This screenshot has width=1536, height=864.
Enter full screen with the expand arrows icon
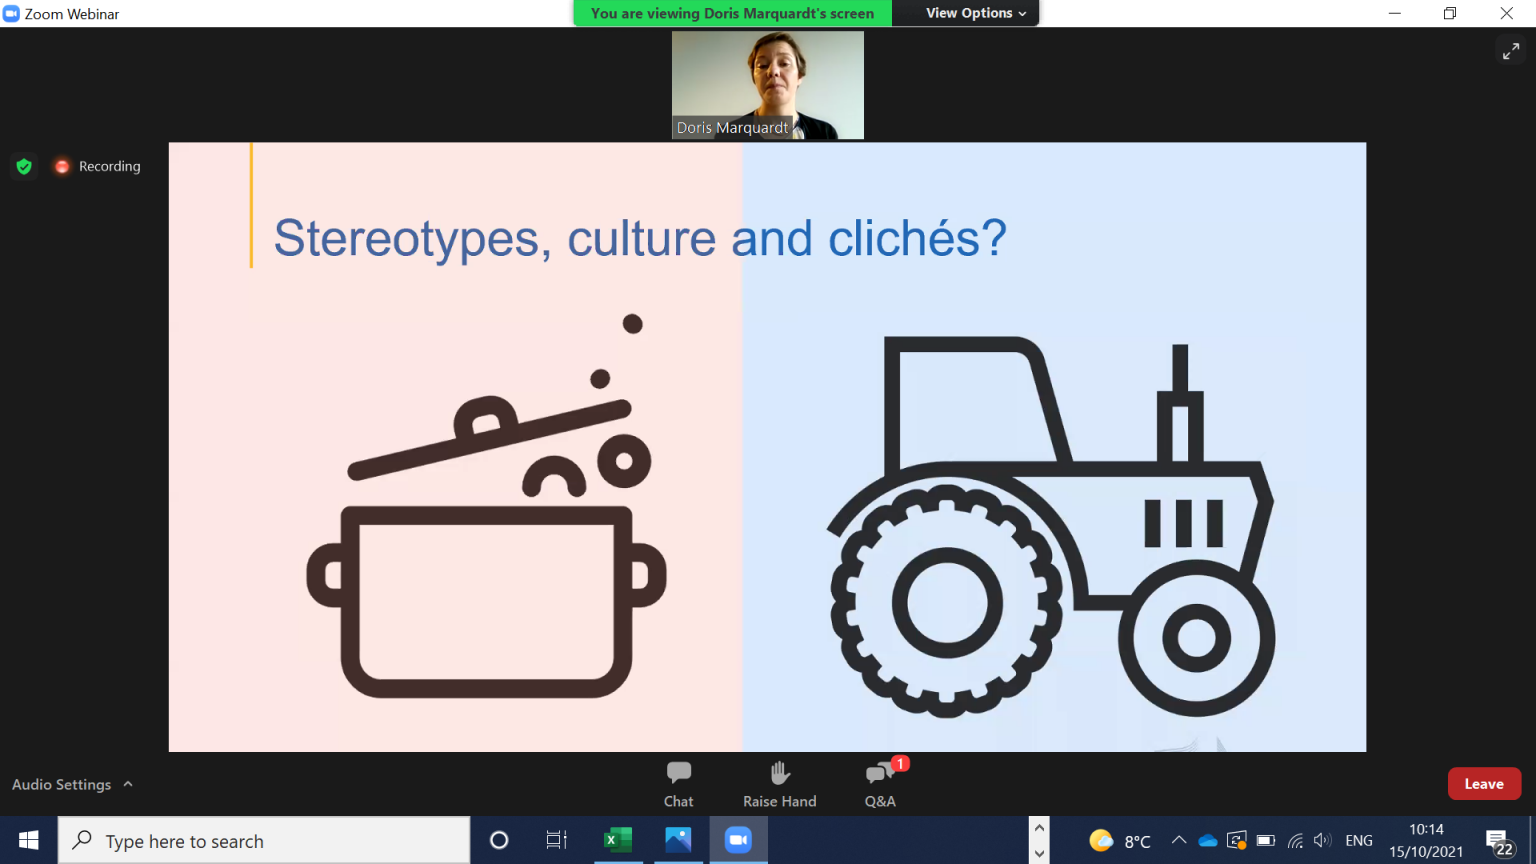(x=1510, y=50)
